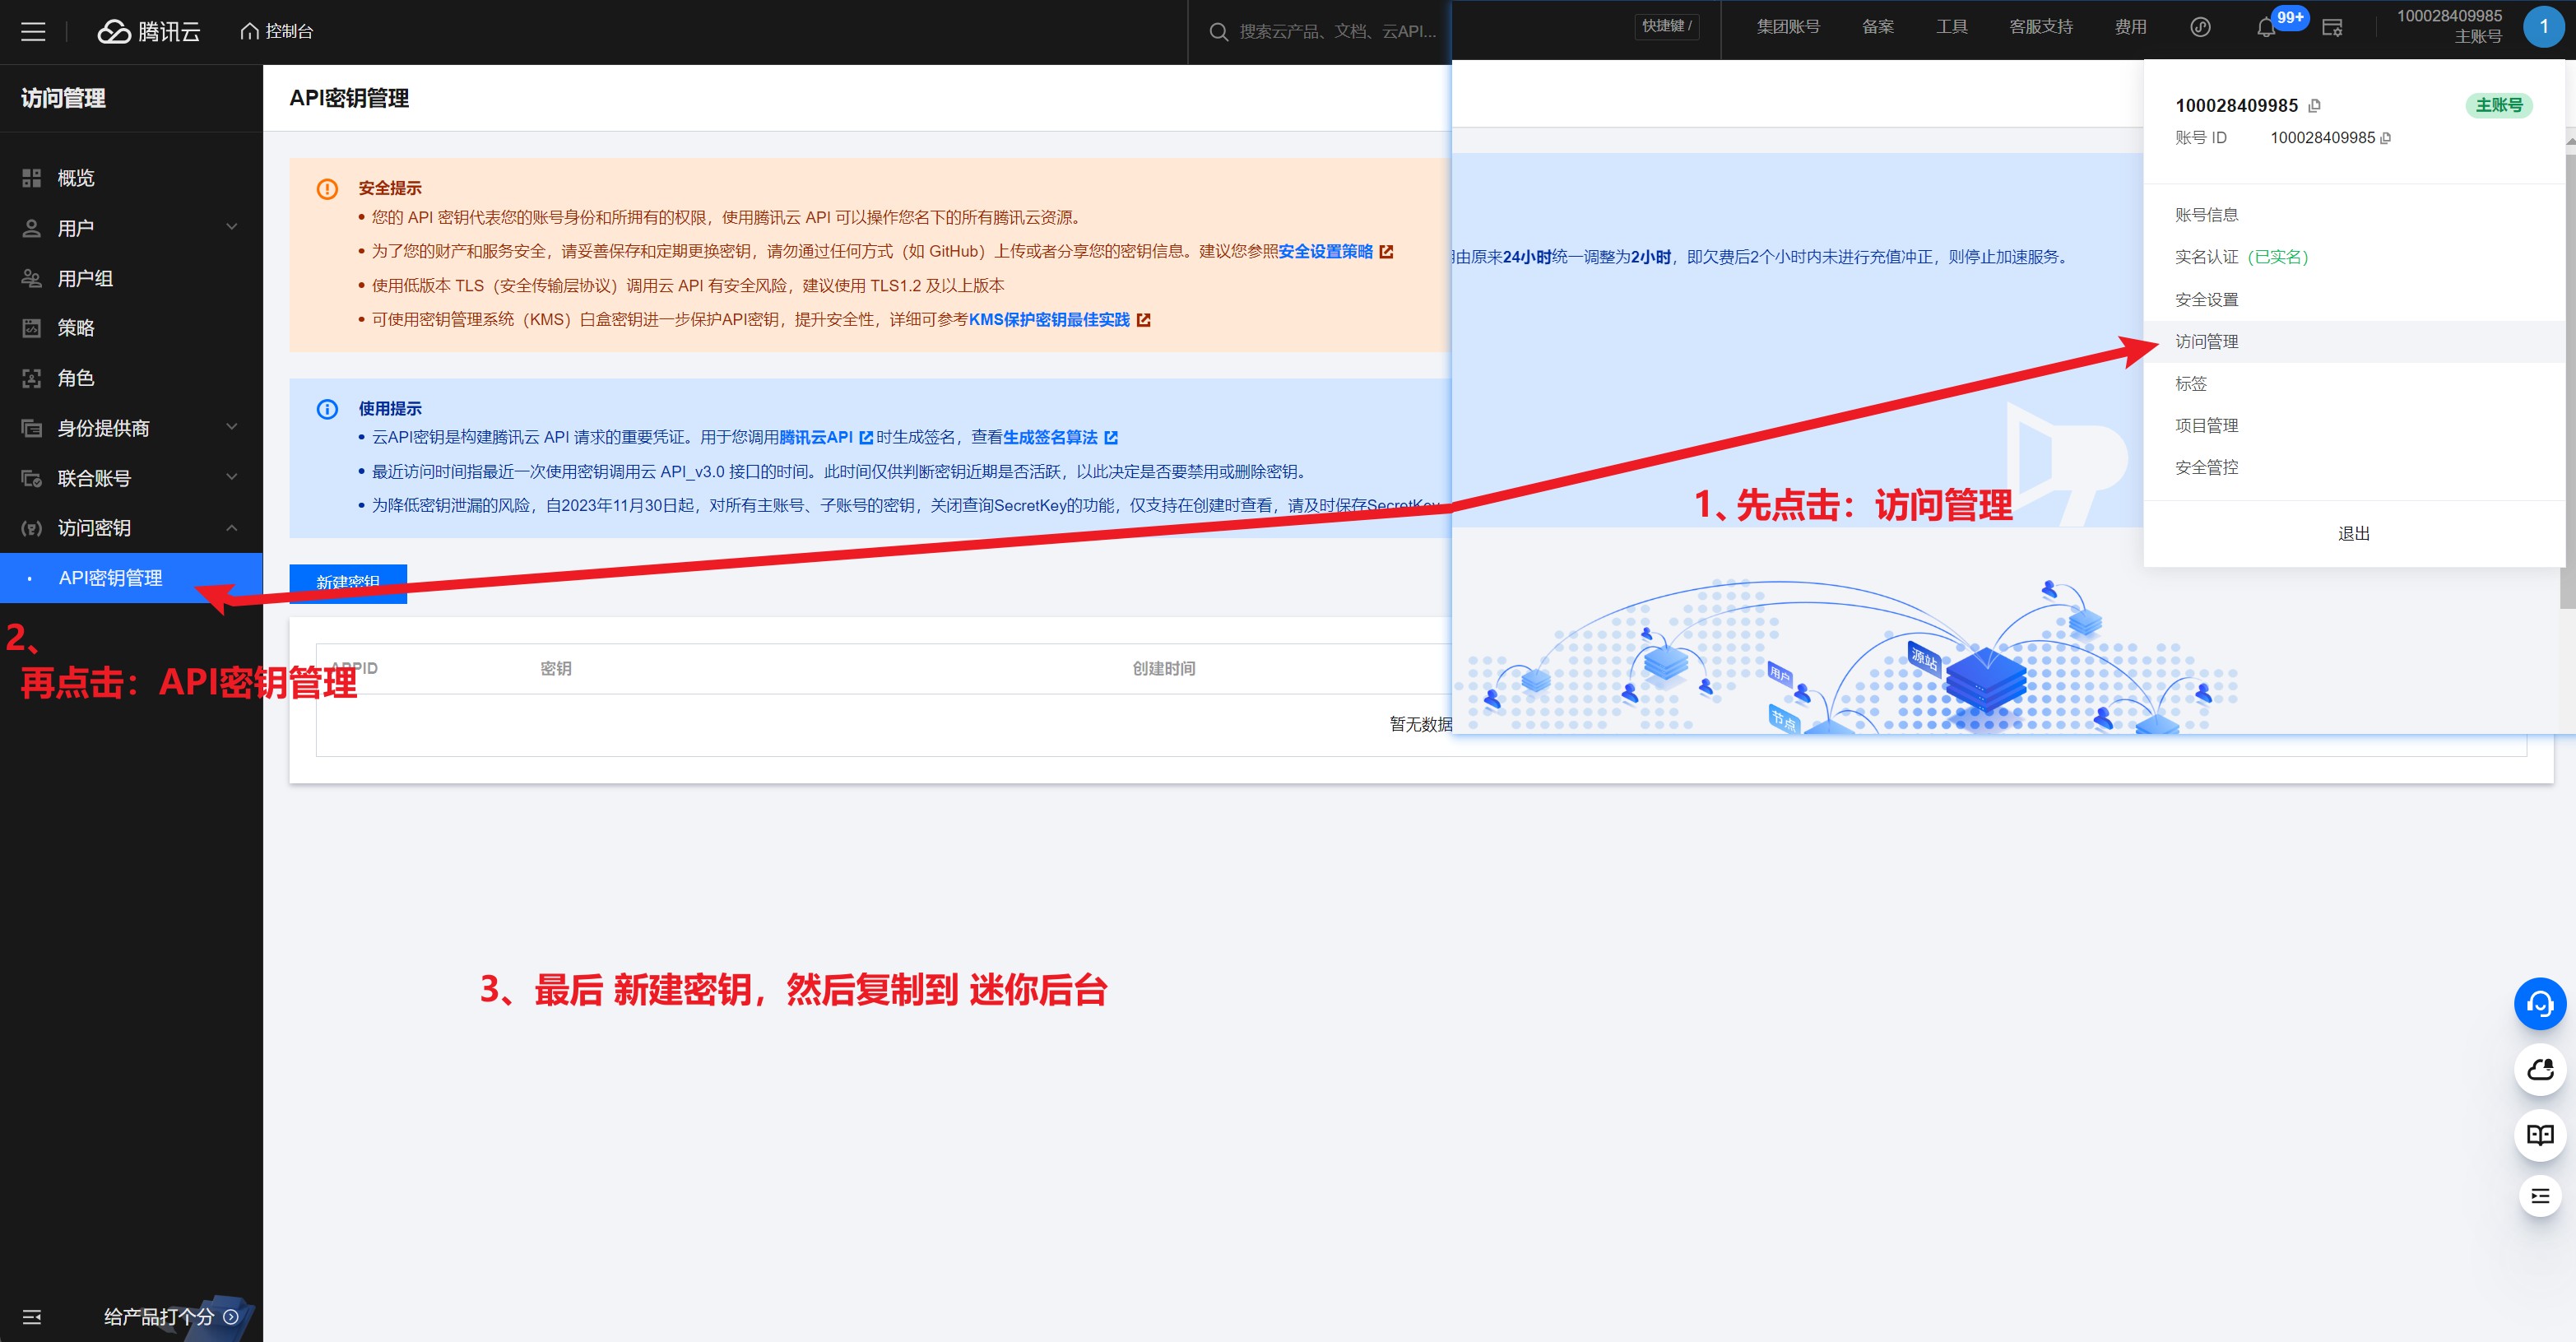
Task: Click the 快捷键 / shortcut box
Action: (1666, 26)
